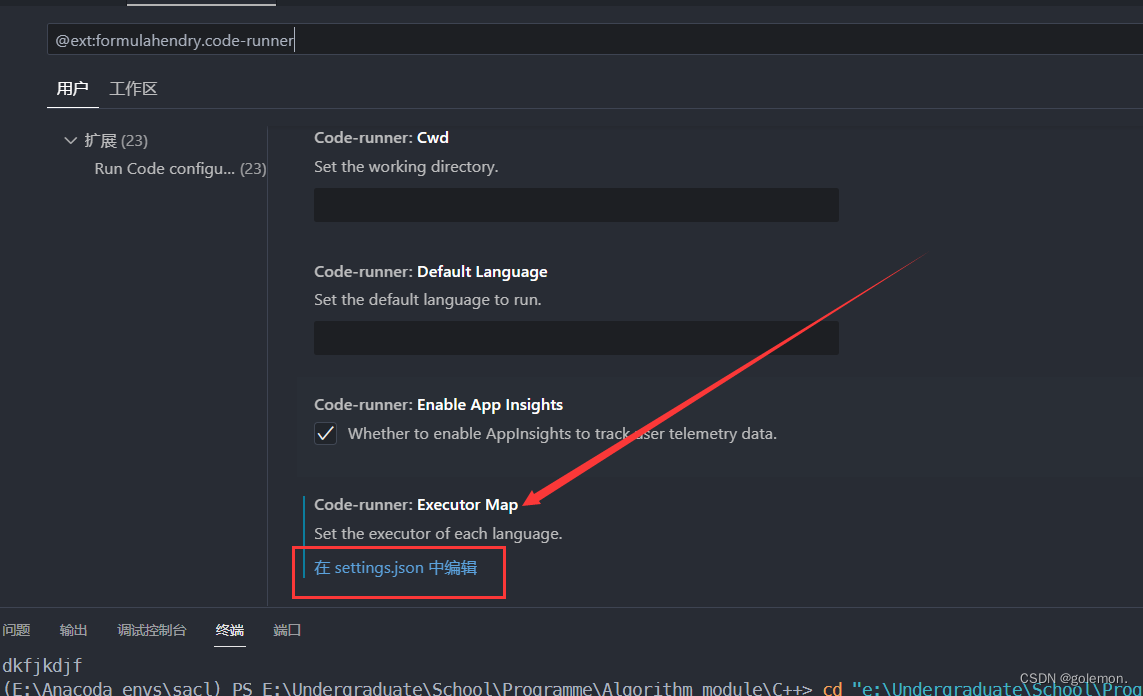Select the Enable App Insights setting title
This screenshot has width=1143, height=696.
pyautogui.click(x=438, y=404)
